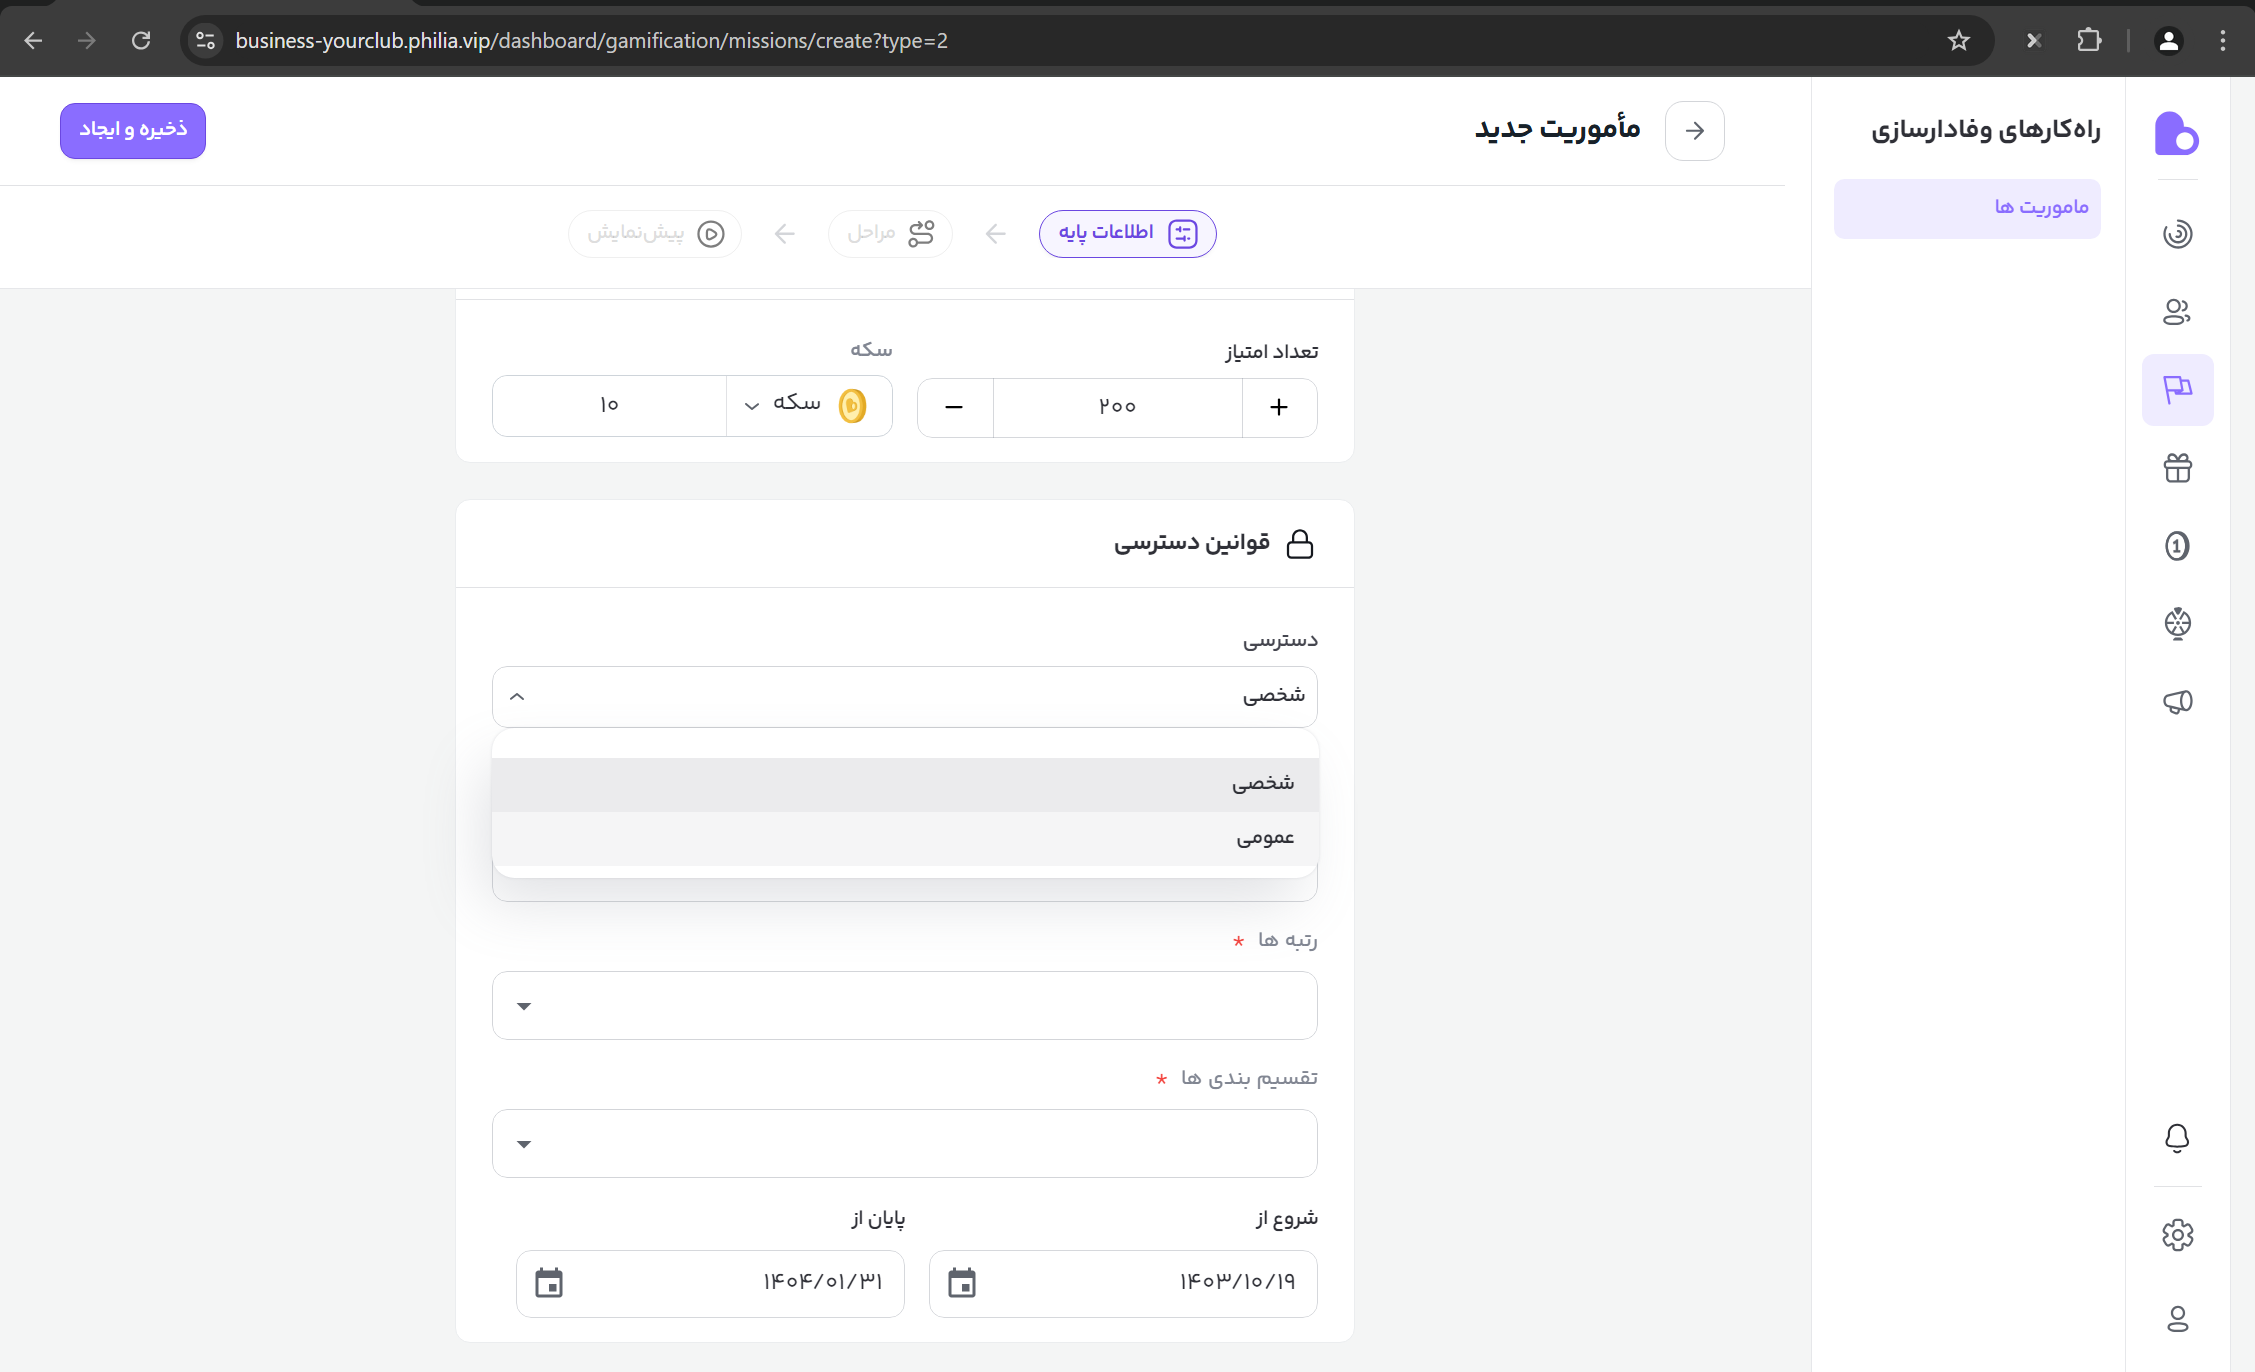
Task: Open the gift rewards sidebar icon
Action: pos(2177,468)
